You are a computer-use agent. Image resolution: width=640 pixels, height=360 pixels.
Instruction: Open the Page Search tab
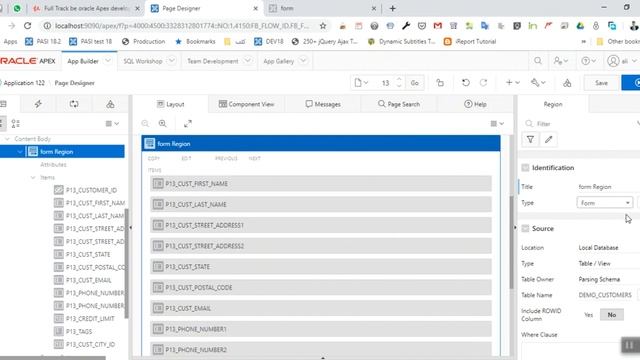pyautogui.click(x=399, y=104)
